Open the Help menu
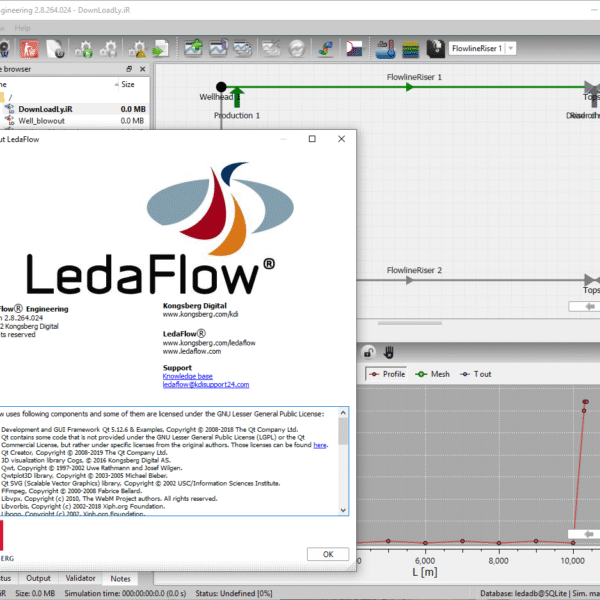This screenshot has height=600, width=600. pyautogui.click(x=22, y=28)
